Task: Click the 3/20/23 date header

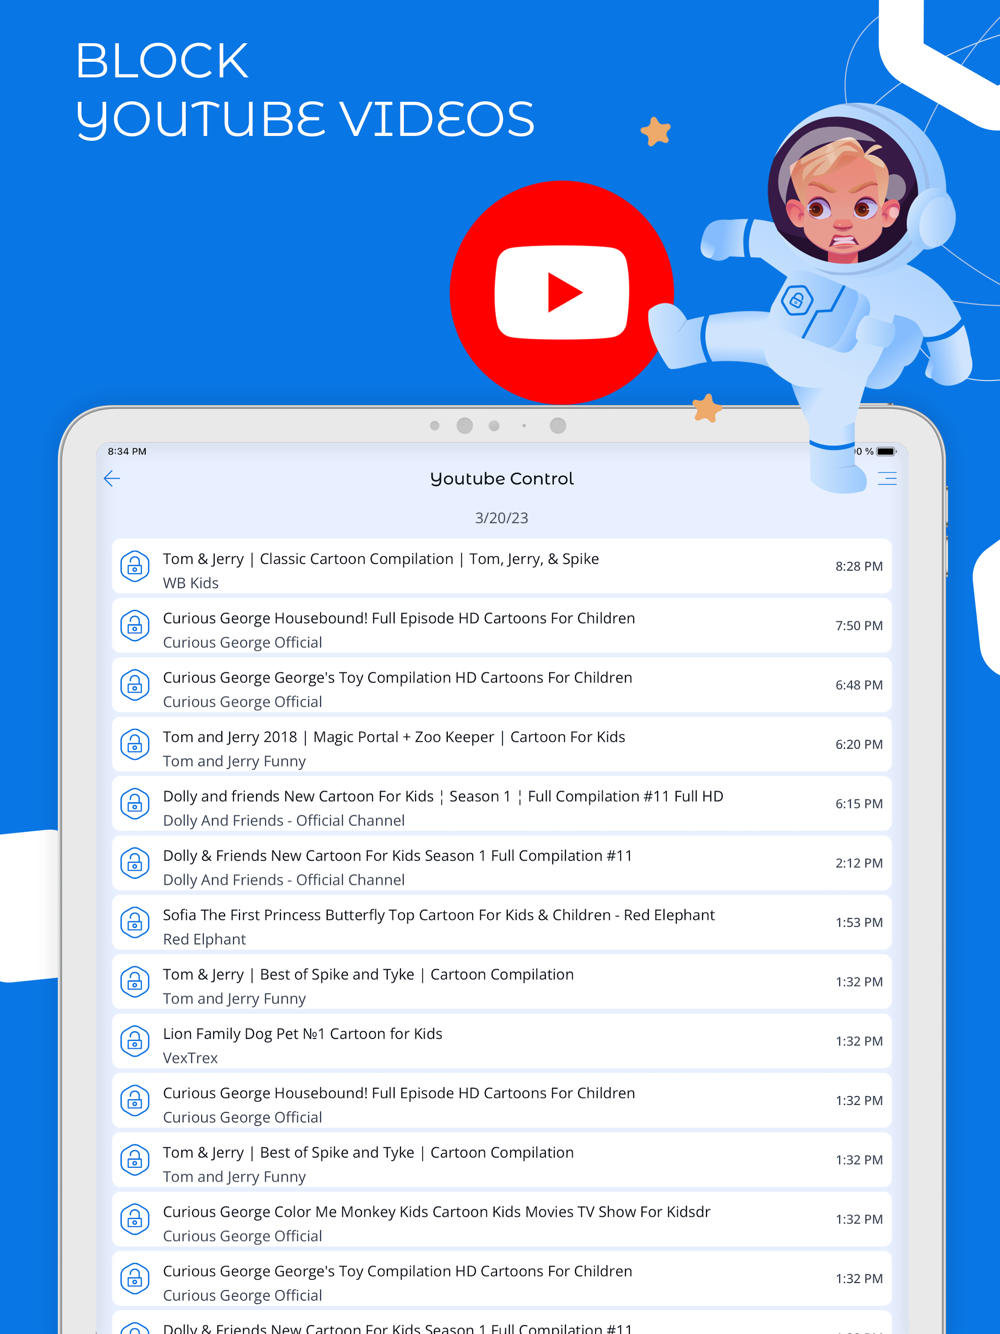Action: [x=502, y=518]
